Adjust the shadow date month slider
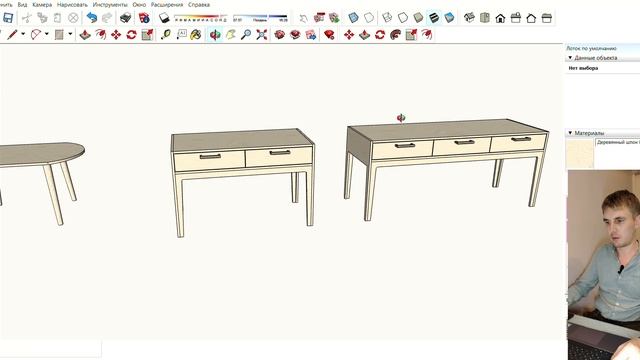640x360 pixels. coord(200,18)
